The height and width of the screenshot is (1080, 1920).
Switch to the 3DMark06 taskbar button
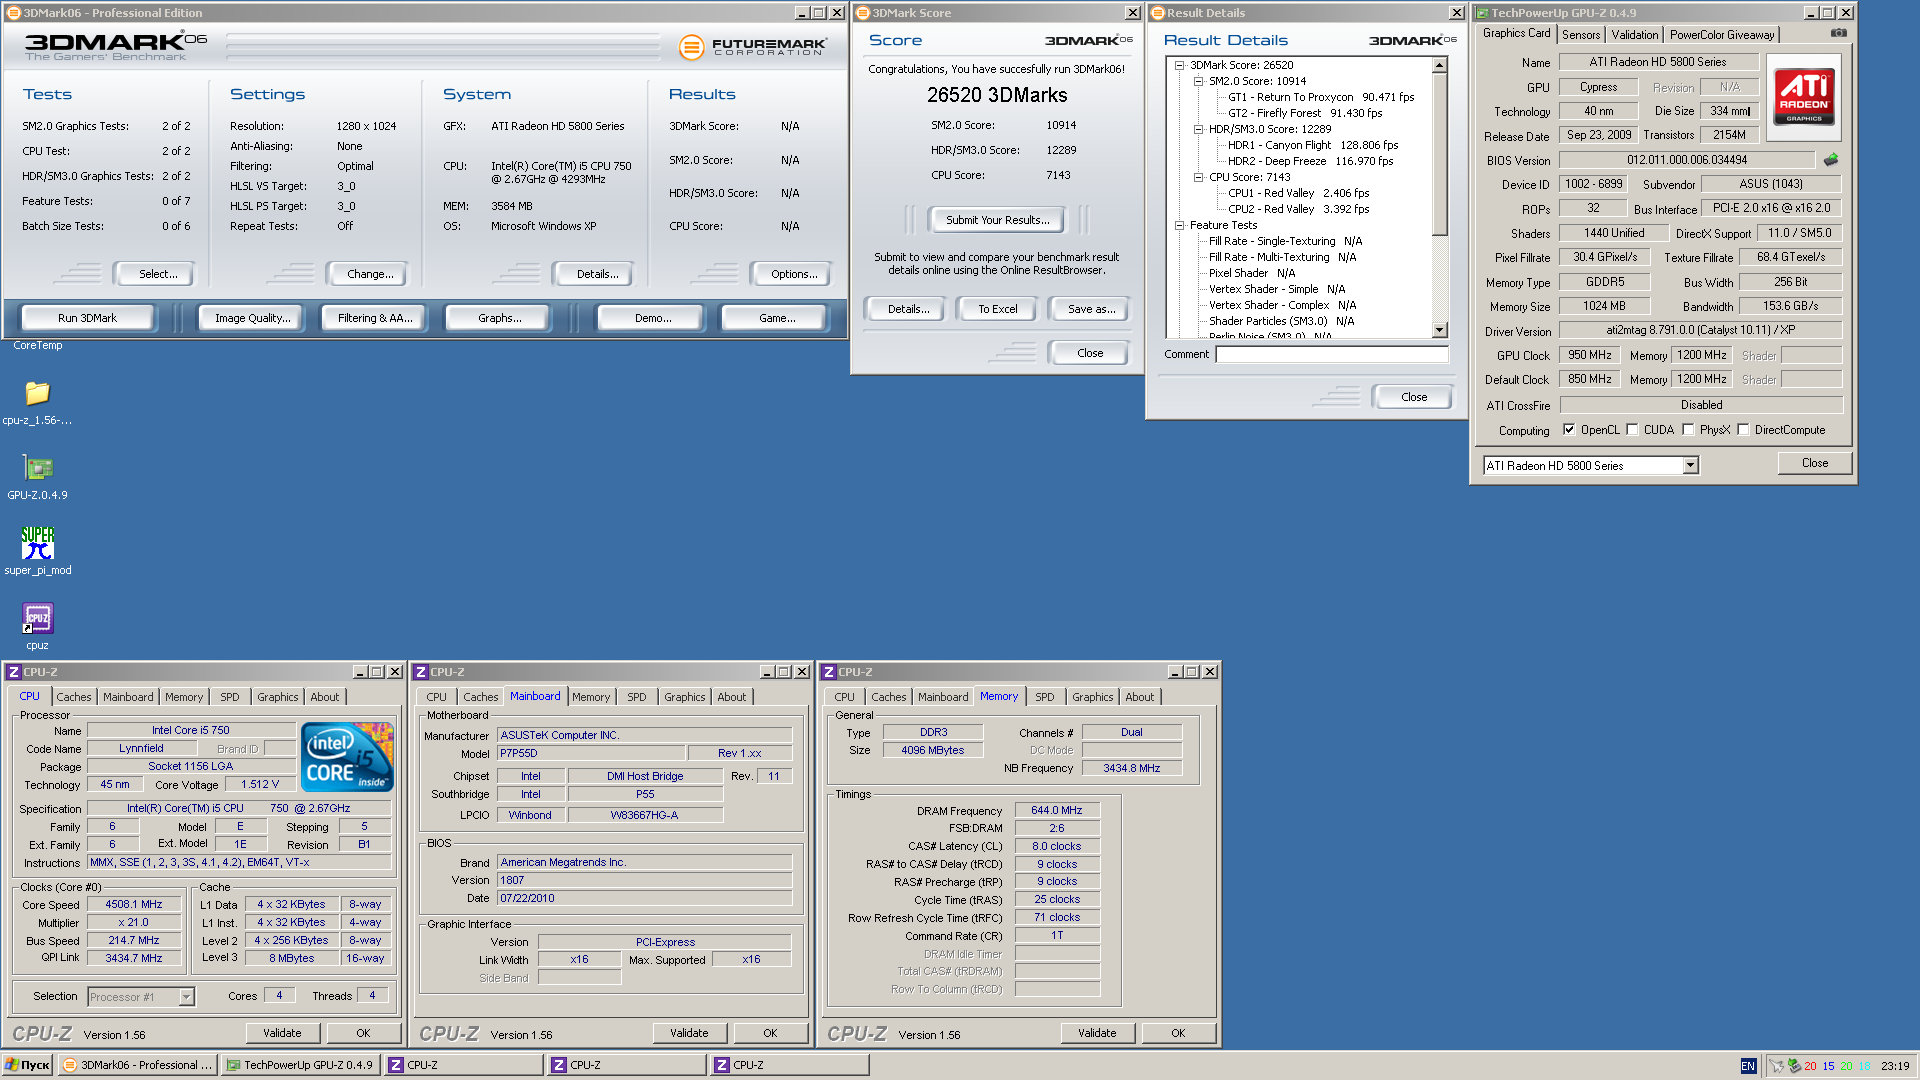point(138,1065)
